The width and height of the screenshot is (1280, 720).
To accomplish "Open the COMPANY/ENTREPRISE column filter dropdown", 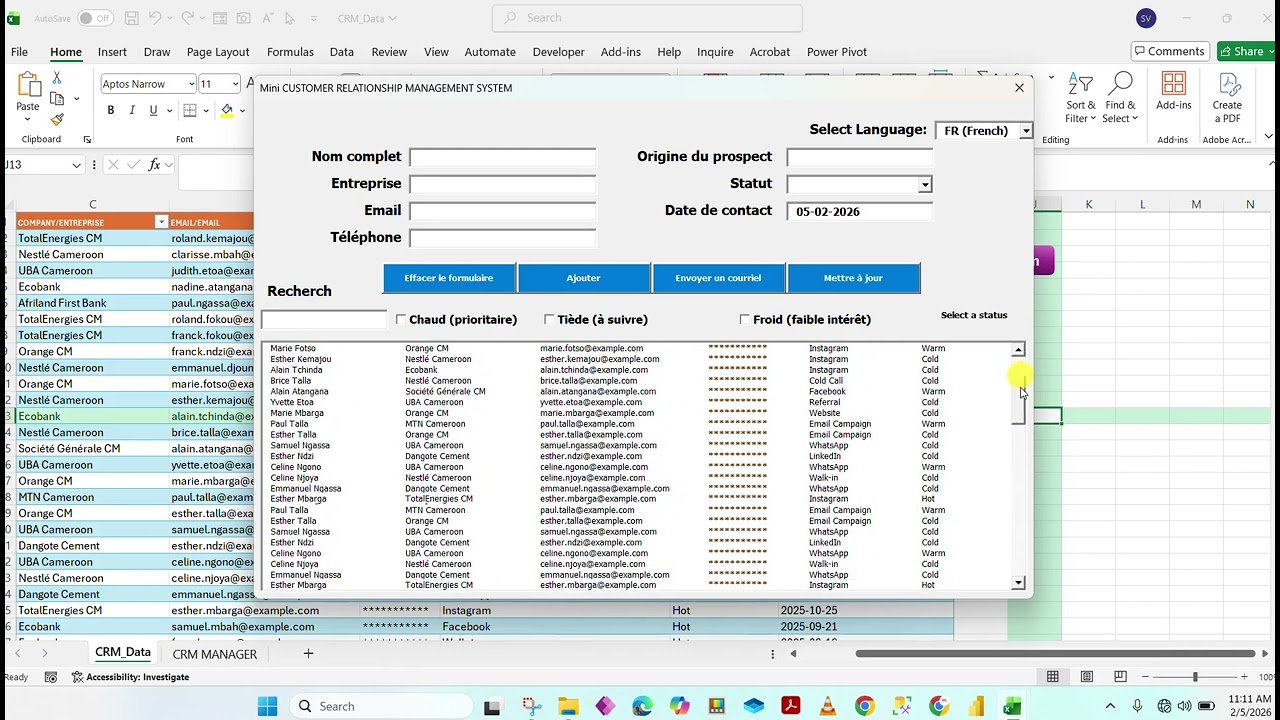I will pyautogui.click(x=161, y=222).
